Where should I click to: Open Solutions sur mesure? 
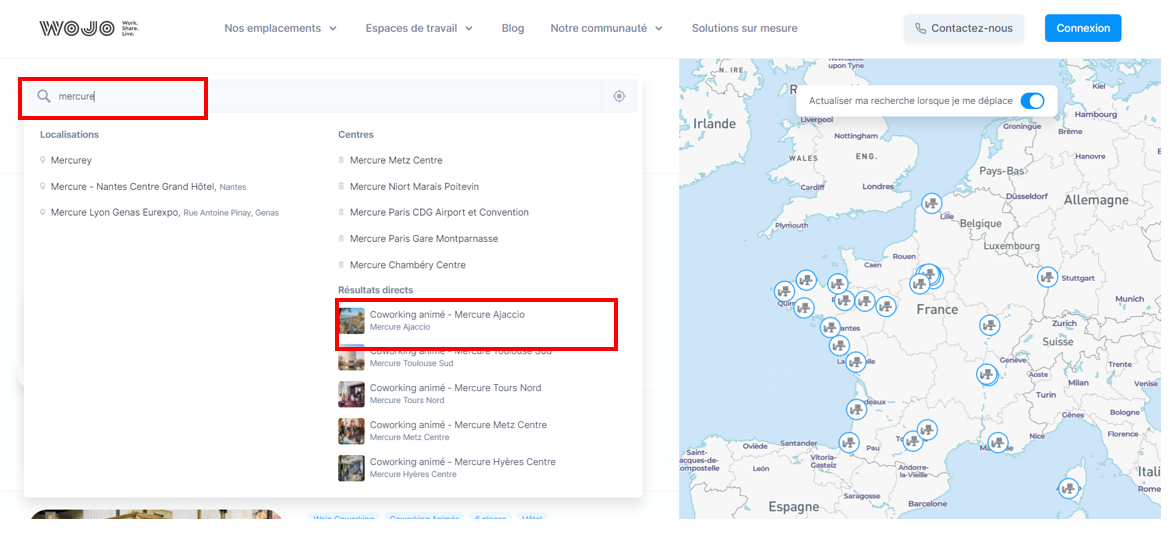tap(744, 28)
